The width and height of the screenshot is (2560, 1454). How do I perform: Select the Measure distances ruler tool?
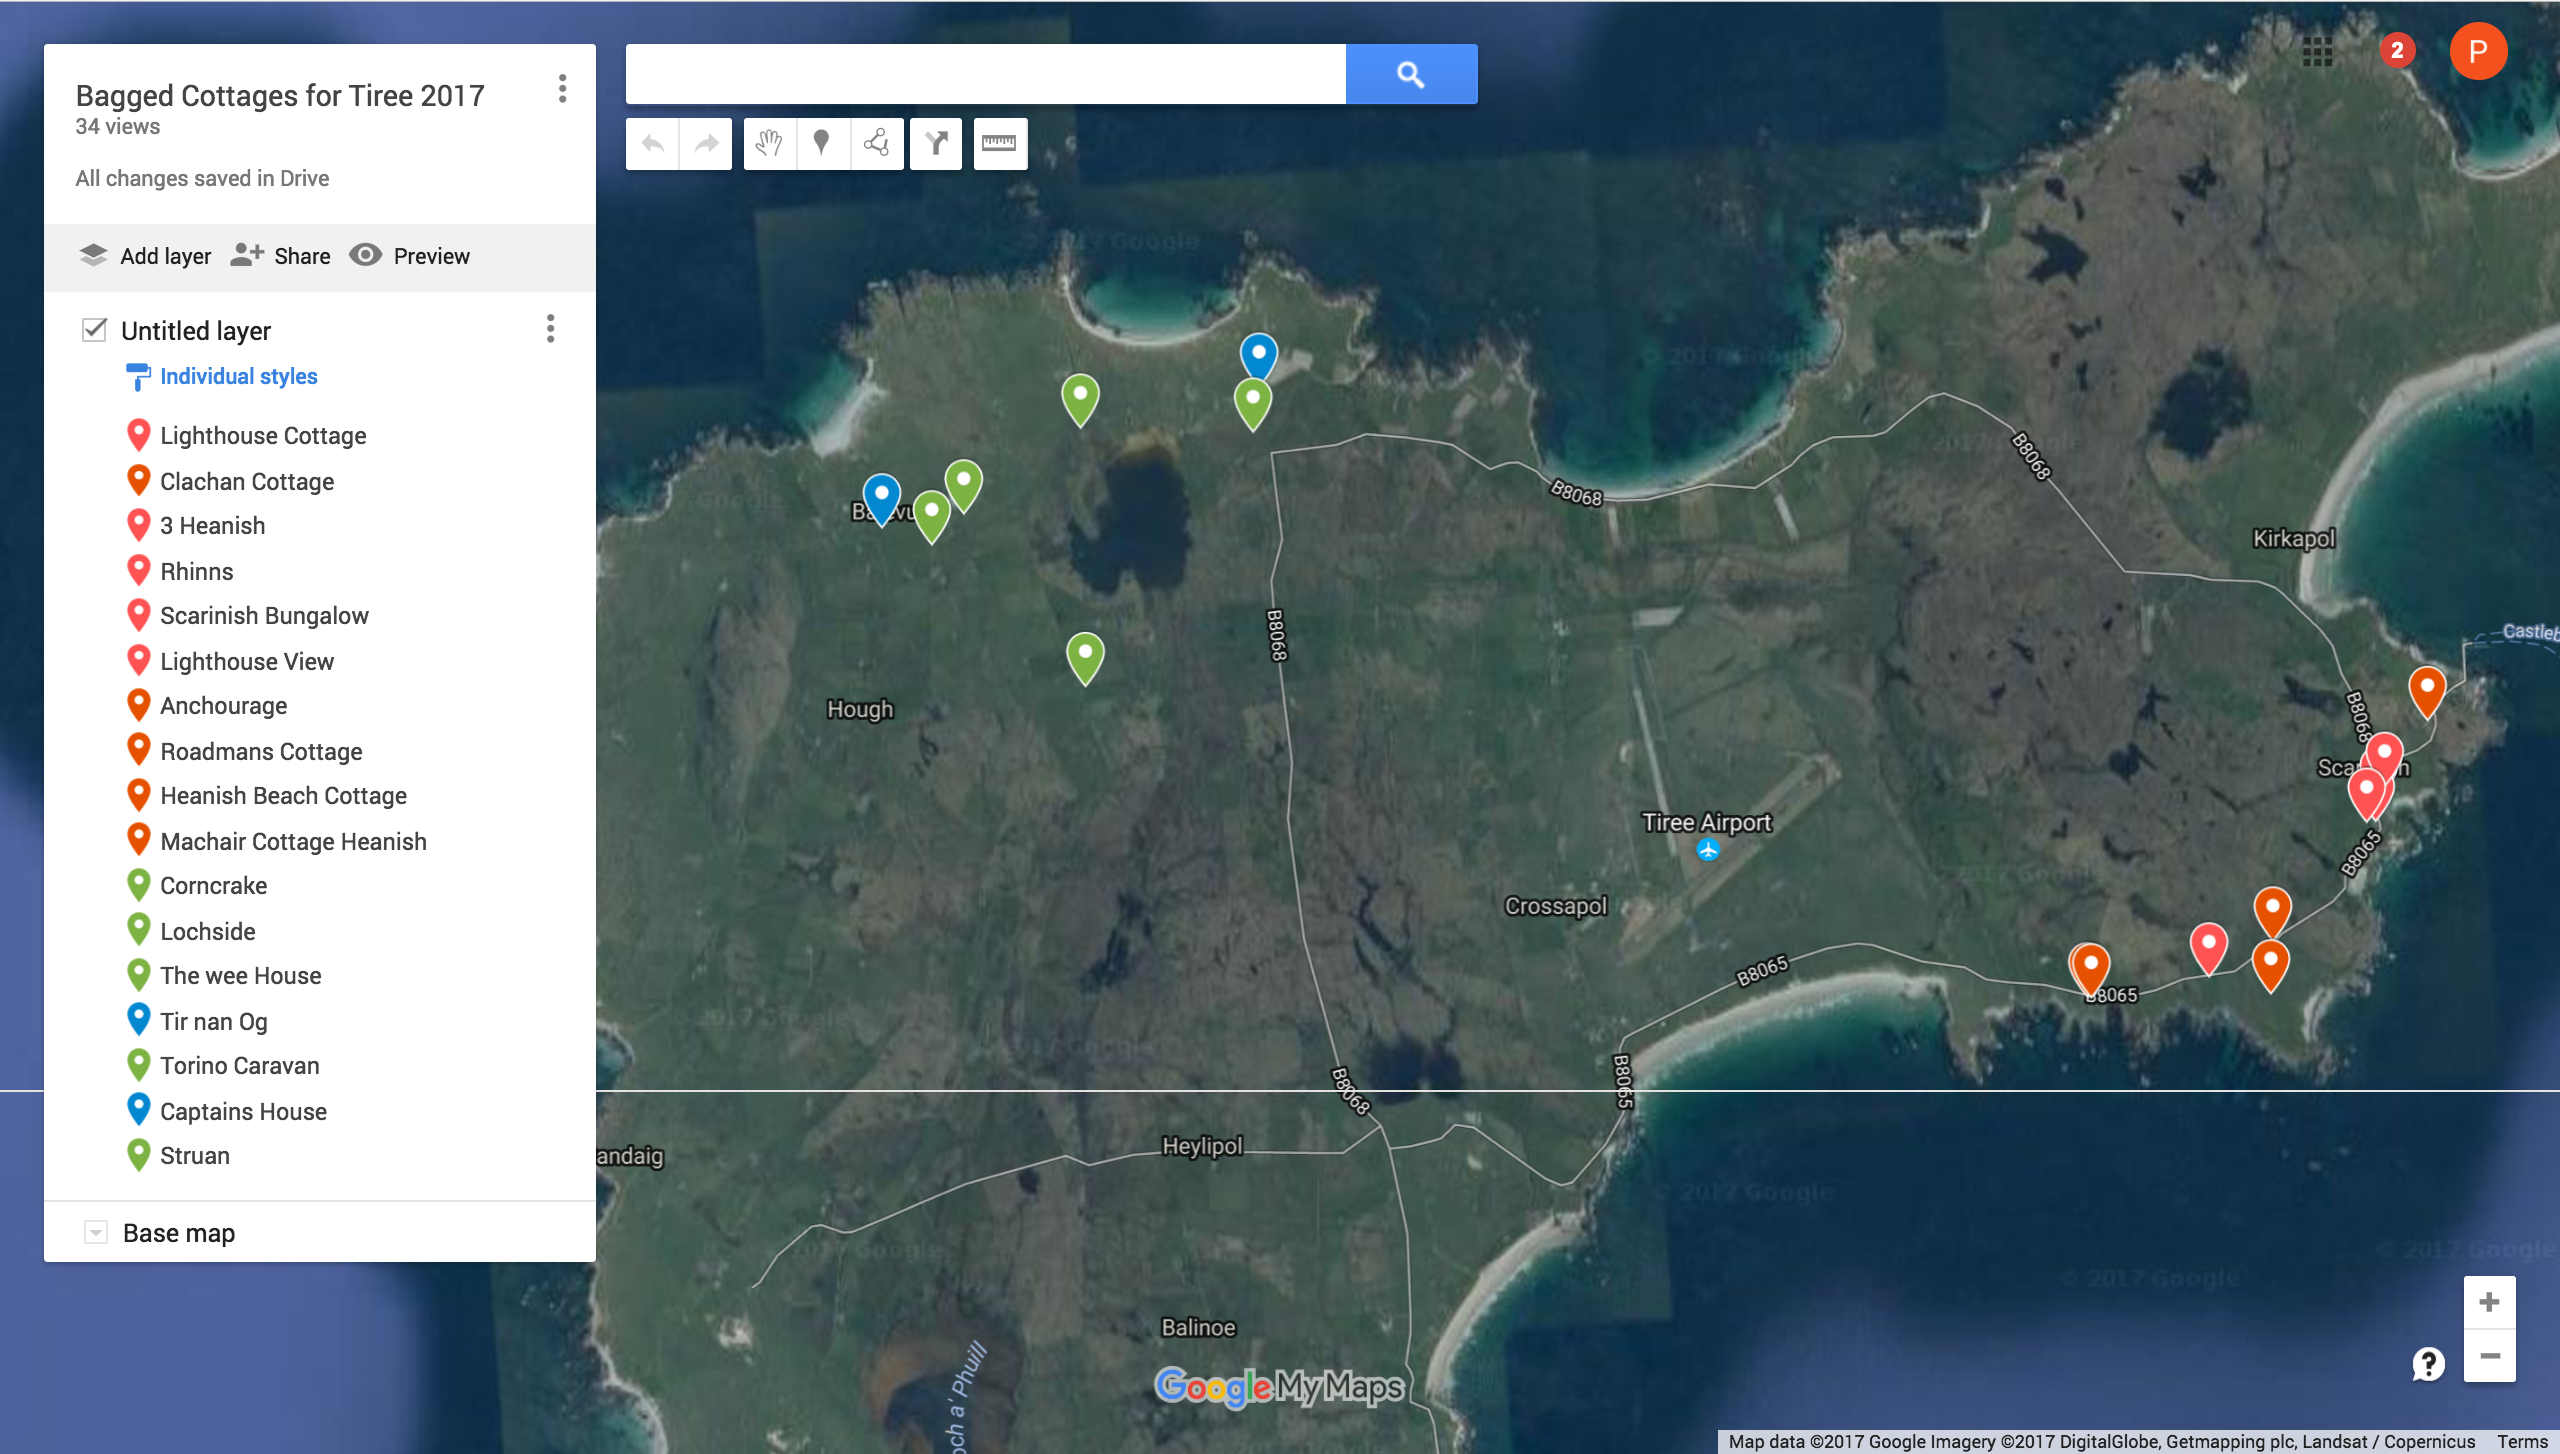click(x=1000, y=143)
